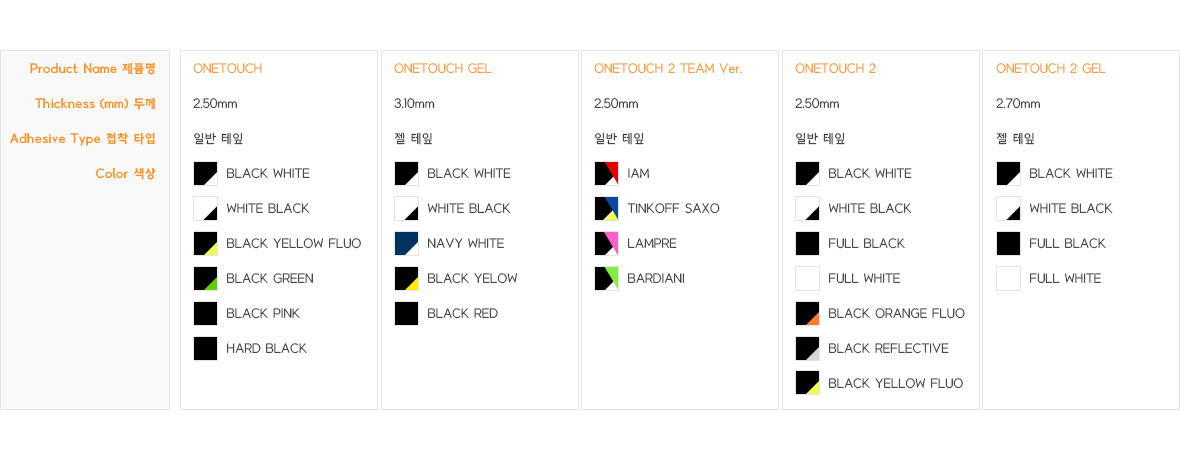
Task: Click the ONETOUCH Black Yellow Fluo swatch
Action: coord(205,243)
